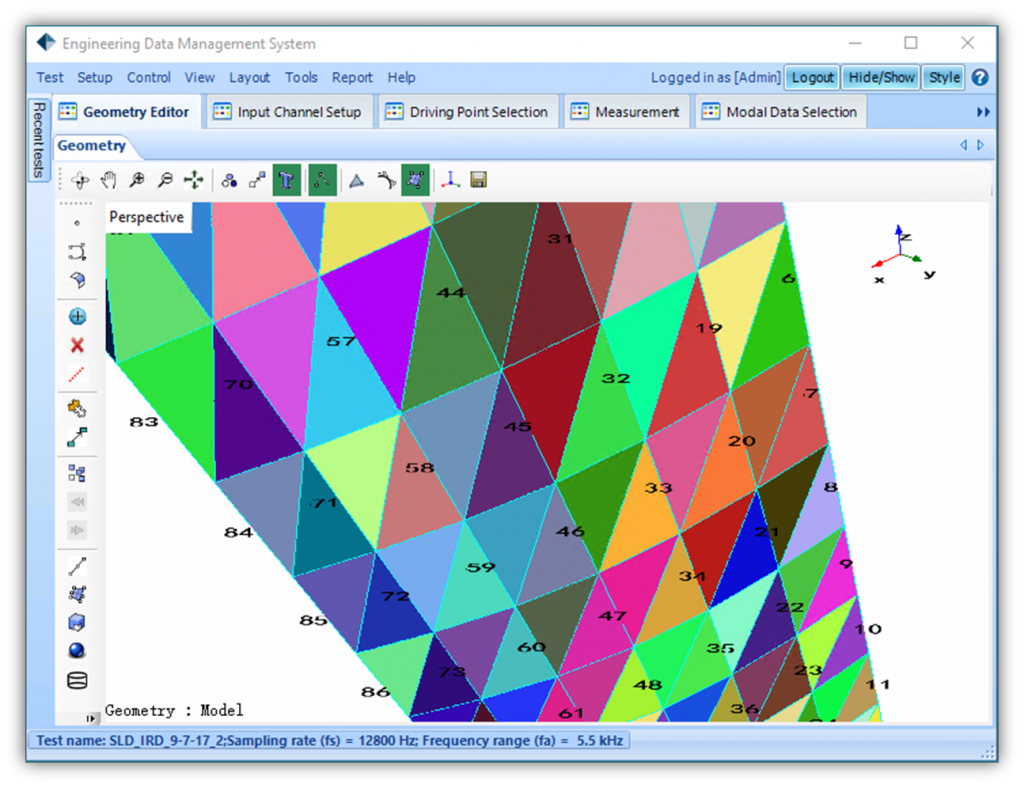Expand the sidebar overflow arrow at bottom
The height and width of the screenshot is (788, 1024).
[x=91, y=718]
